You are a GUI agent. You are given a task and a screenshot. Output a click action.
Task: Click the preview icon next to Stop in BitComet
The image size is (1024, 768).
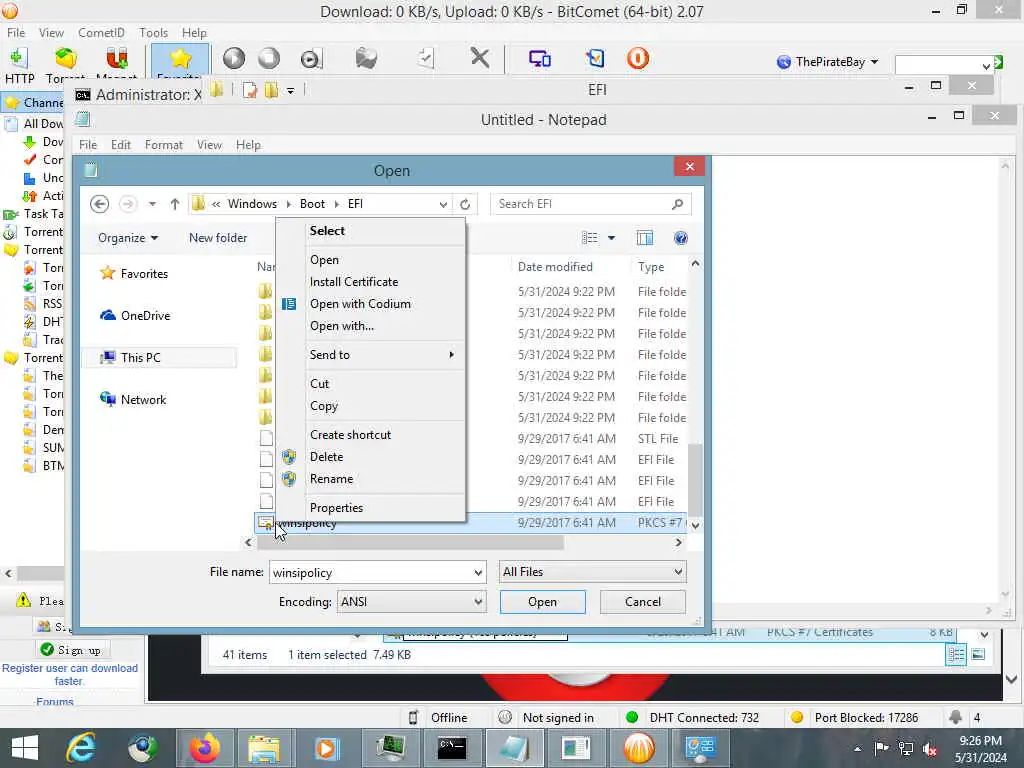(311, 59)
